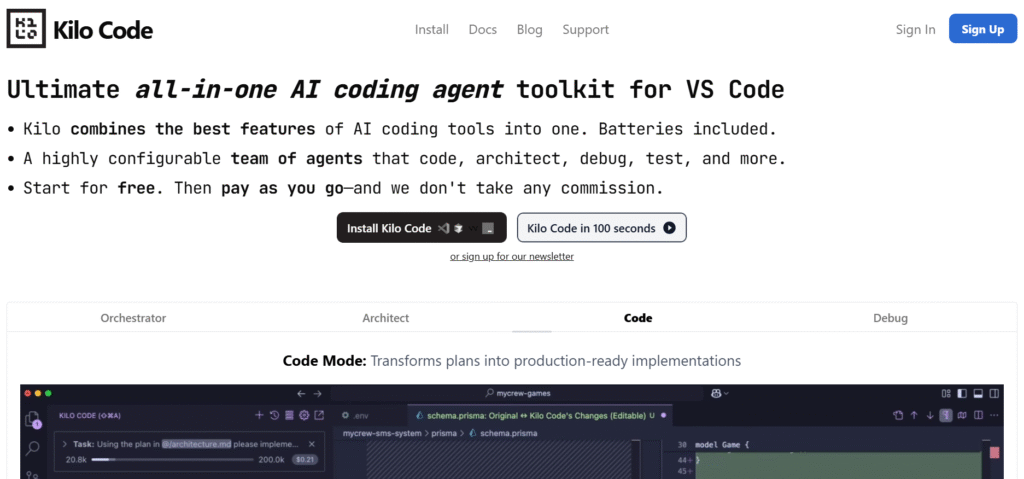Click the plus new task icon
Viewport: 1024px width, 479px height.
(259, 415)
